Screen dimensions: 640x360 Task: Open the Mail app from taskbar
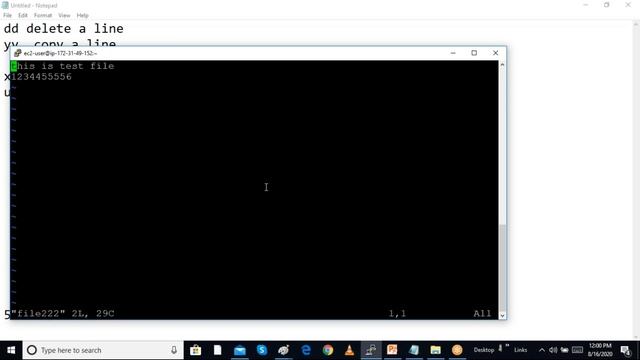tap(240, 350)
